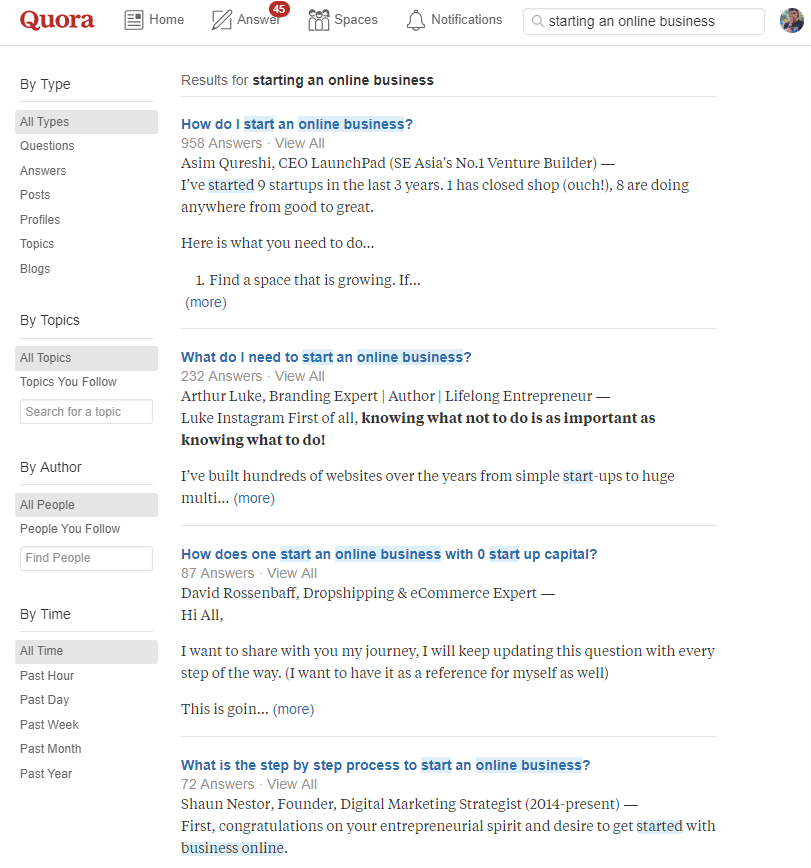Click the '958 Answers' count text
Viewport: 811px width, 868px height.
[221, 143]
